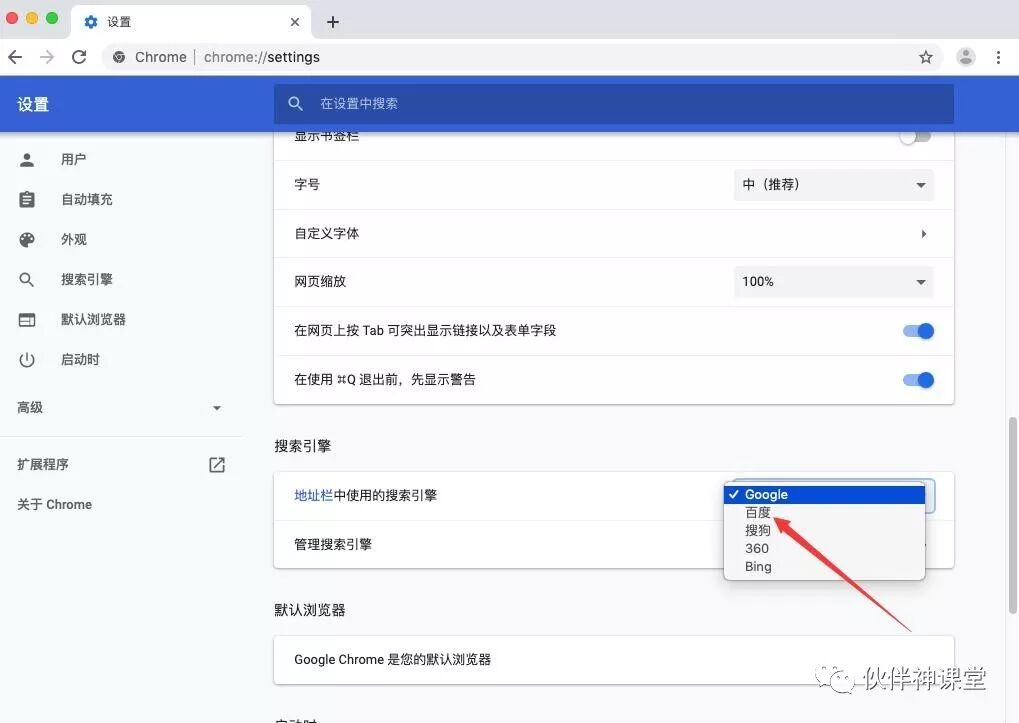Toggle the ⌘Q 退出前显示警告 switch

(x=918, y=380)
